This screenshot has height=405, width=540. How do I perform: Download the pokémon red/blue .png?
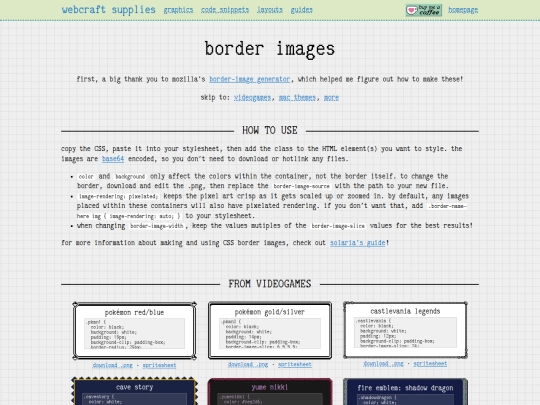pyautogui.click(x=112, y=365)
